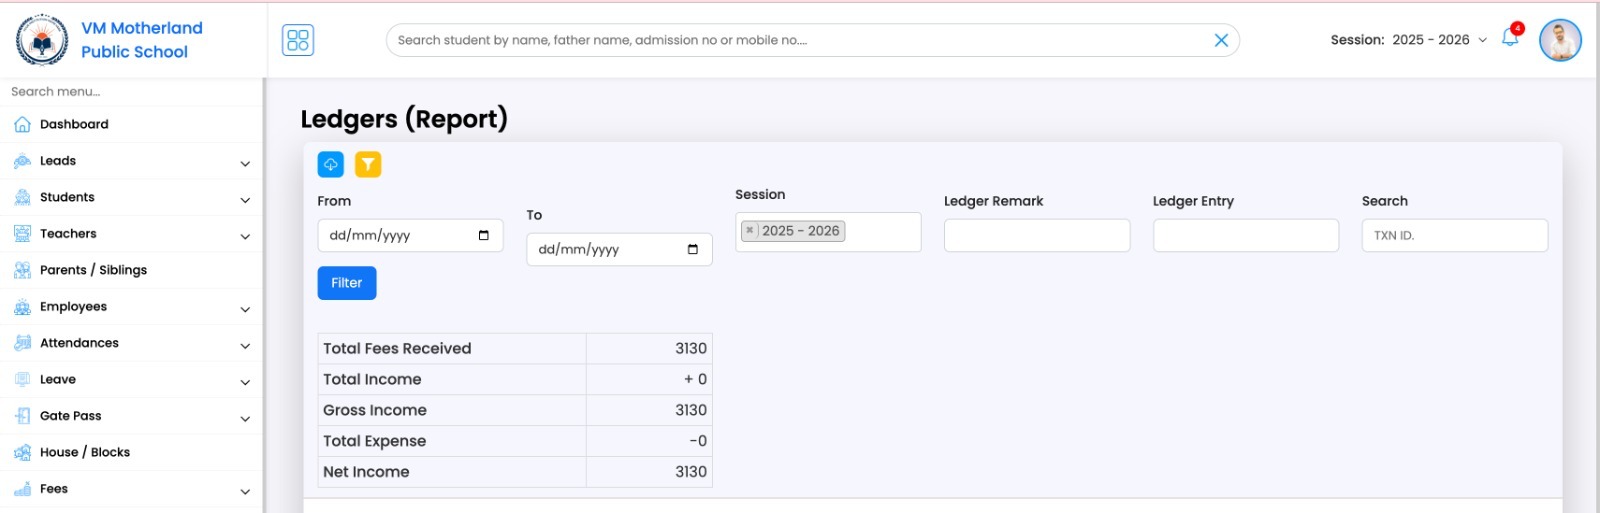Focus the Ledger Remark input field
The width and height of the screenshot is (1600, 513).
[x=1037, y=236]
